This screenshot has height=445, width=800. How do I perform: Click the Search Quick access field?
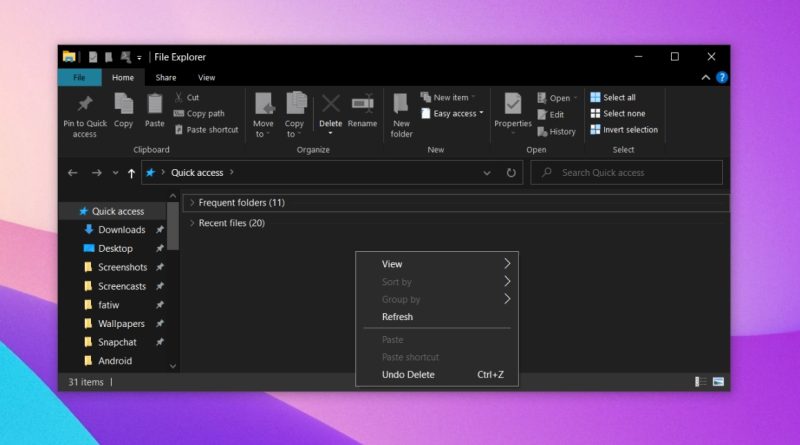[x=627, y=172]
